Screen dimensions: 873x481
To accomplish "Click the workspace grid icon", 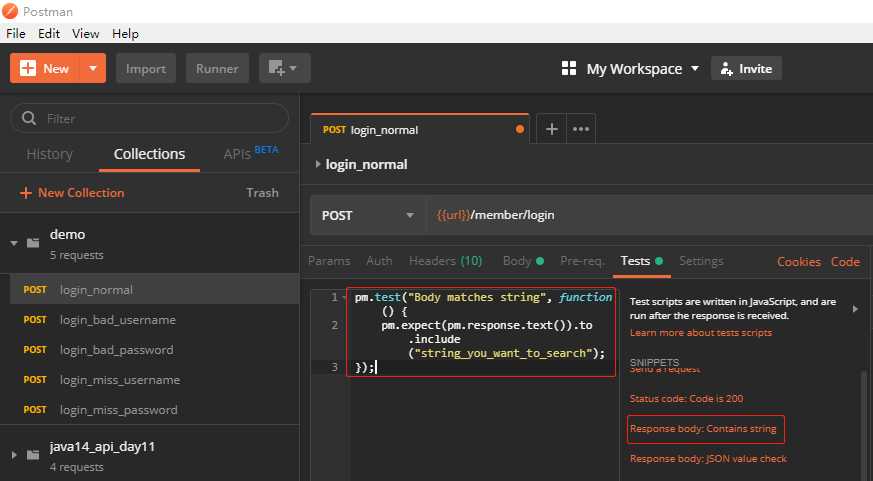I will 569,68.
